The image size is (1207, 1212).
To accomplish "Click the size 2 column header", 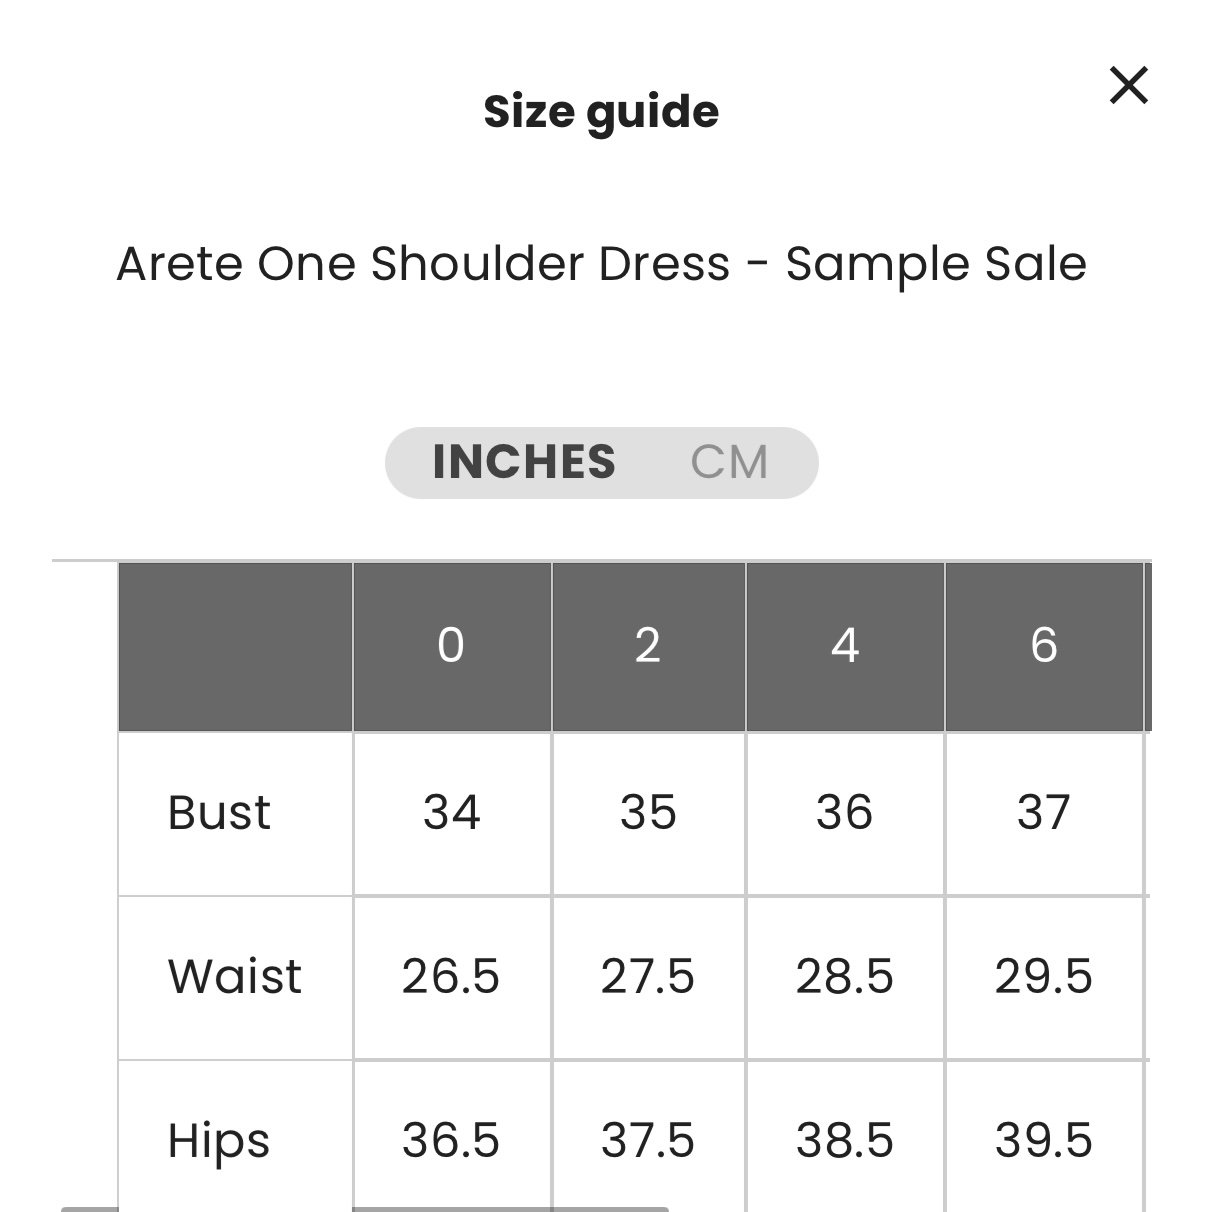I will [x=648, y=646].
